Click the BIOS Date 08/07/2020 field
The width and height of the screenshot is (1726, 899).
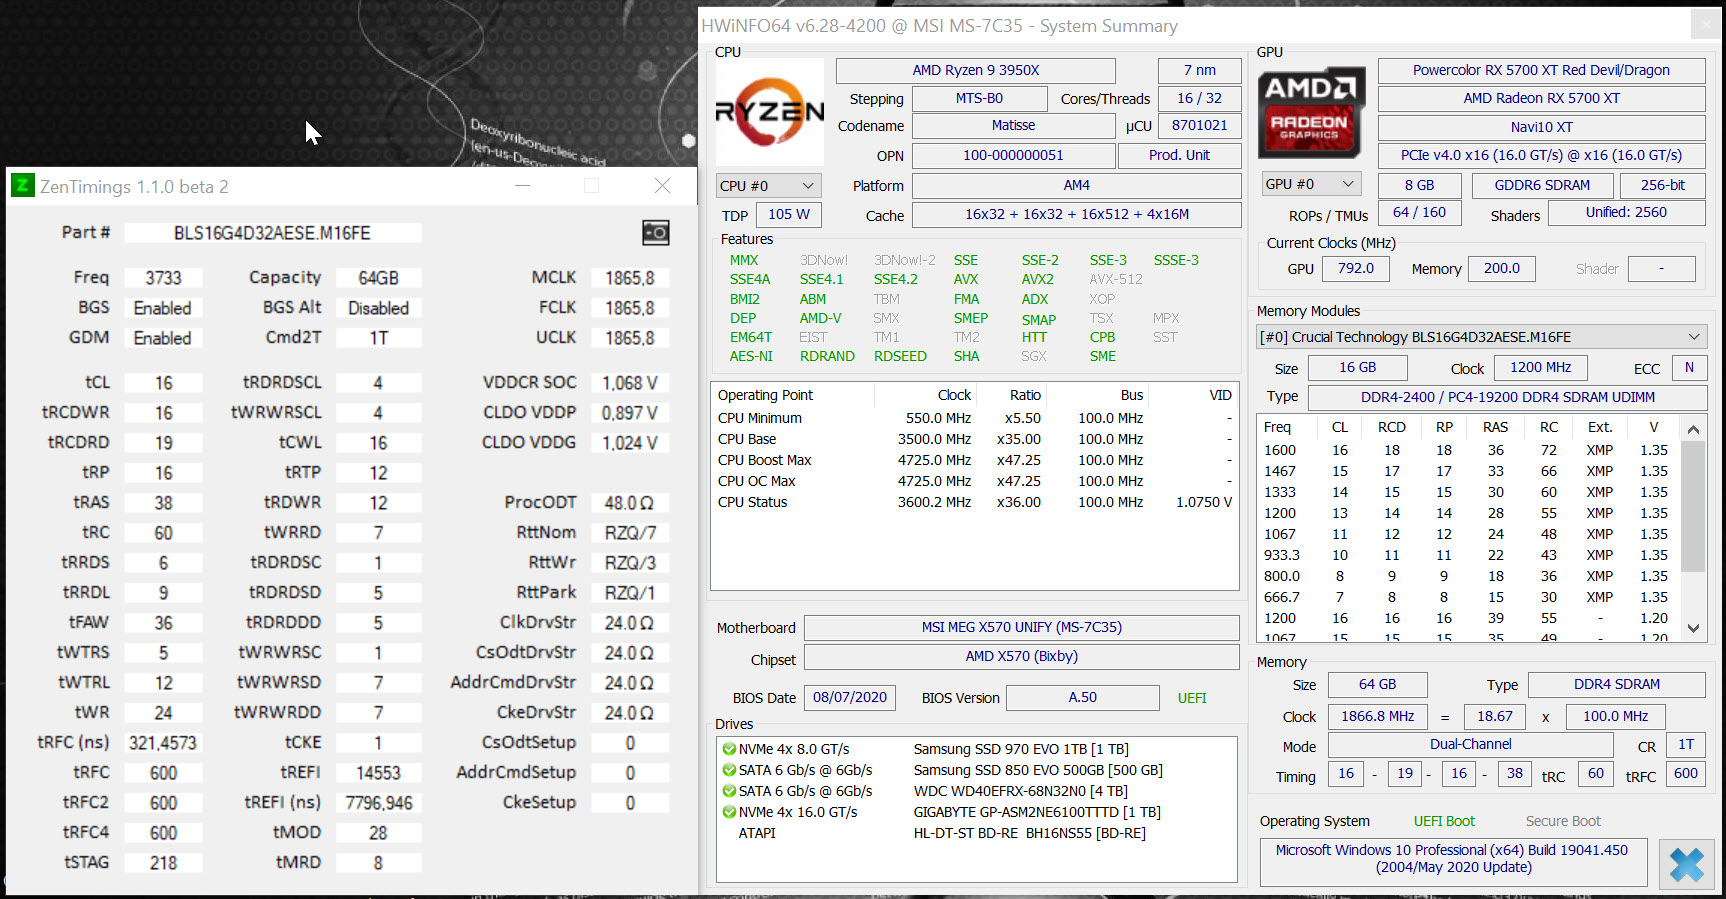850,698
